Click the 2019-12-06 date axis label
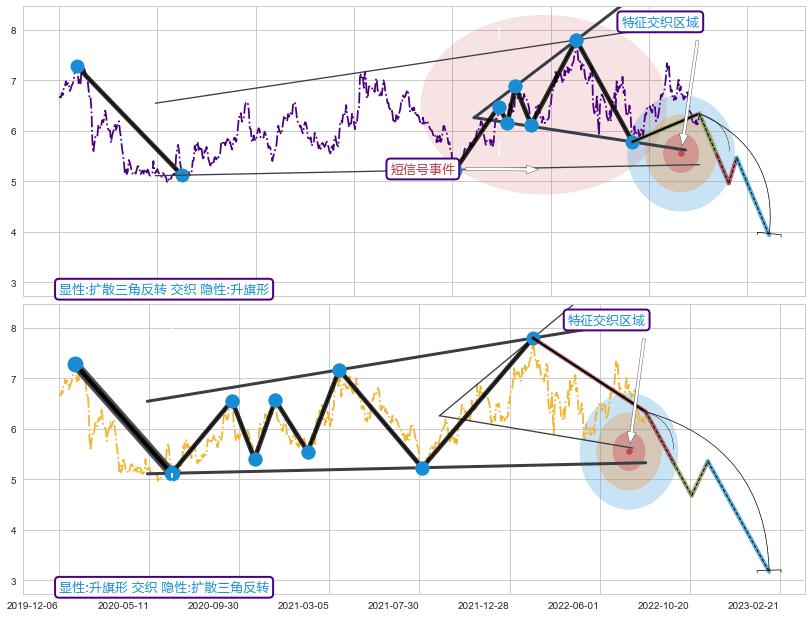This screenshot has width=811, height=617. pos(32,605)
